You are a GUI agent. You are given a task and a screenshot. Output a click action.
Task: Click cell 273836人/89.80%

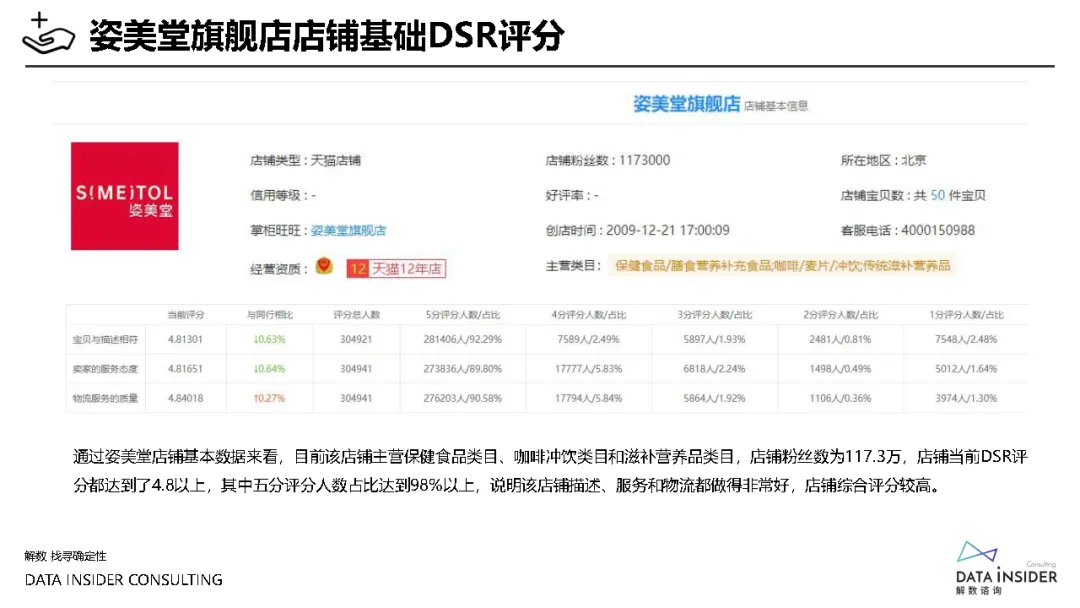click(x=463, y=369)
